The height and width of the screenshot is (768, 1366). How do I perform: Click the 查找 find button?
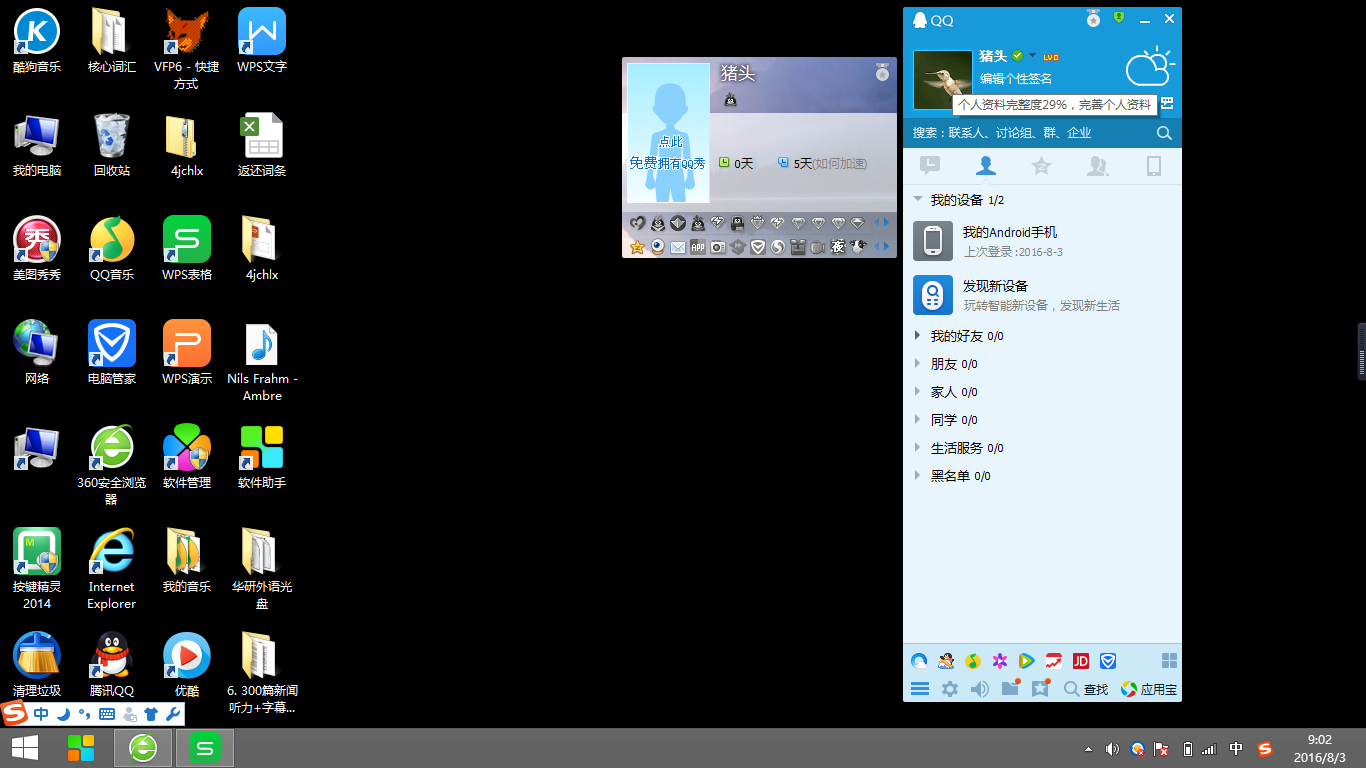[x=1086, y=689]
